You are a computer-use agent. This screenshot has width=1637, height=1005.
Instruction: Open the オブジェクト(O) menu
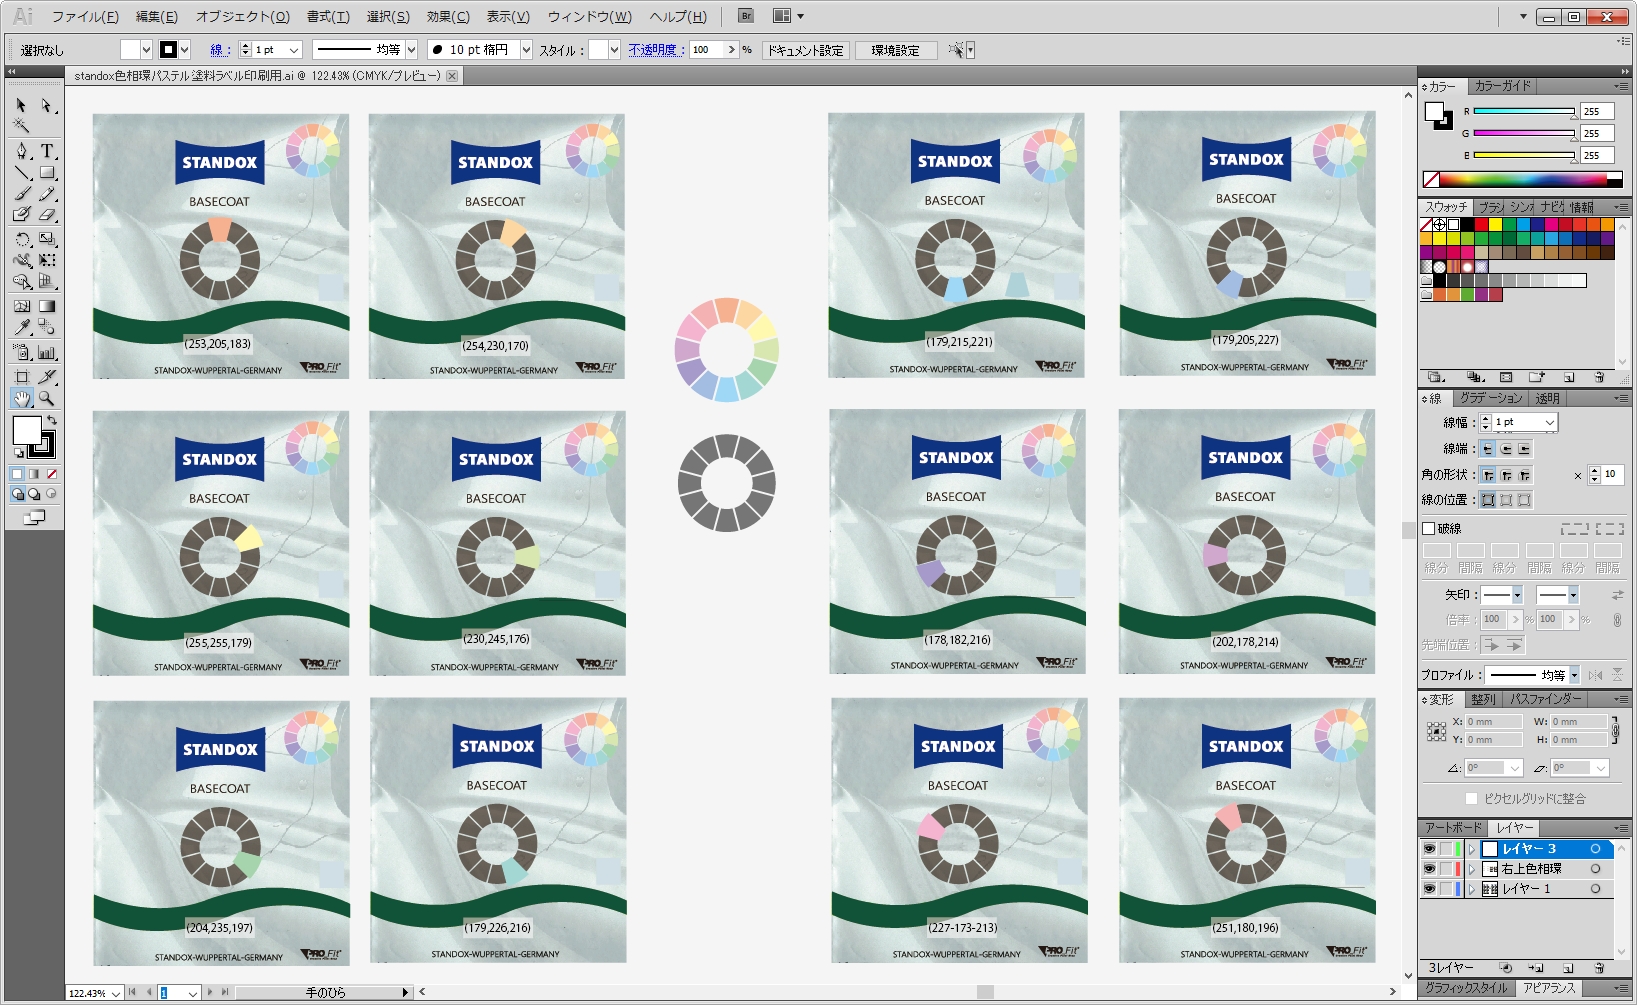coord(242,16)
